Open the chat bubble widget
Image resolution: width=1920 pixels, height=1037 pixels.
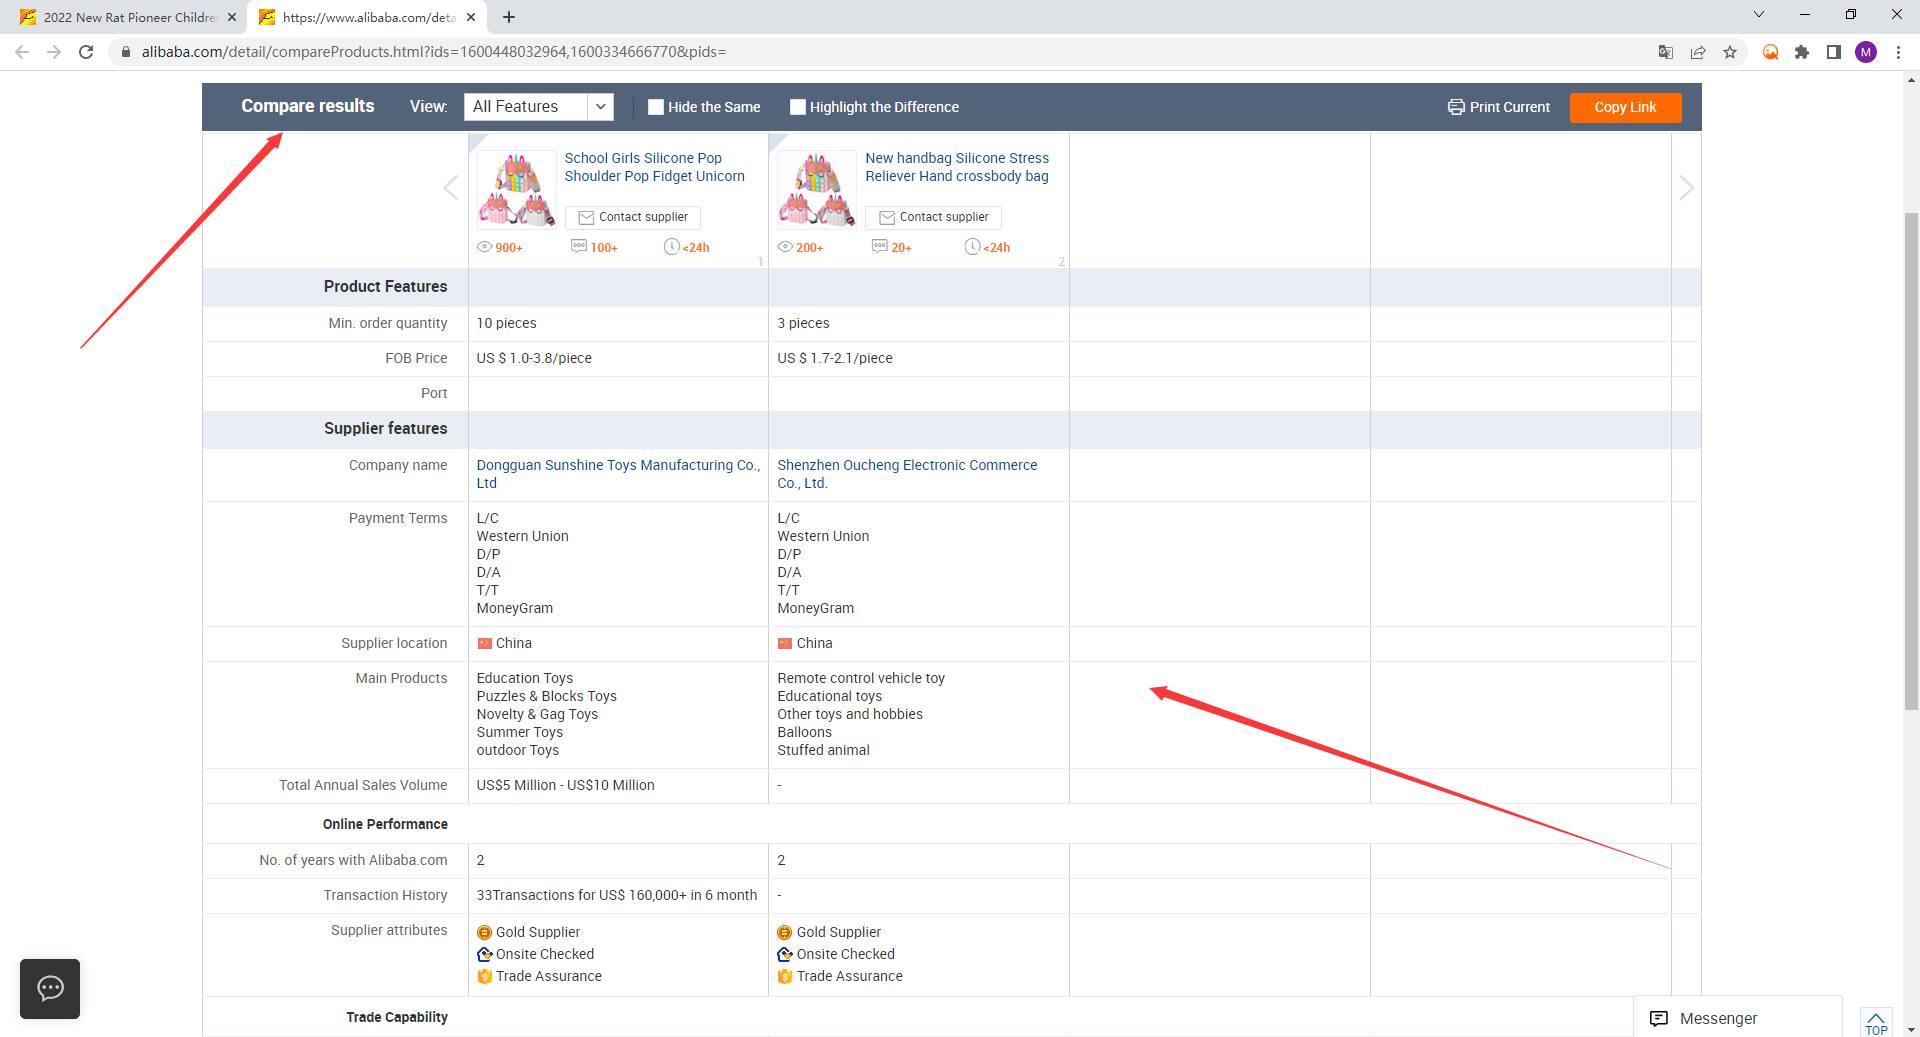(x=50, y=989)
